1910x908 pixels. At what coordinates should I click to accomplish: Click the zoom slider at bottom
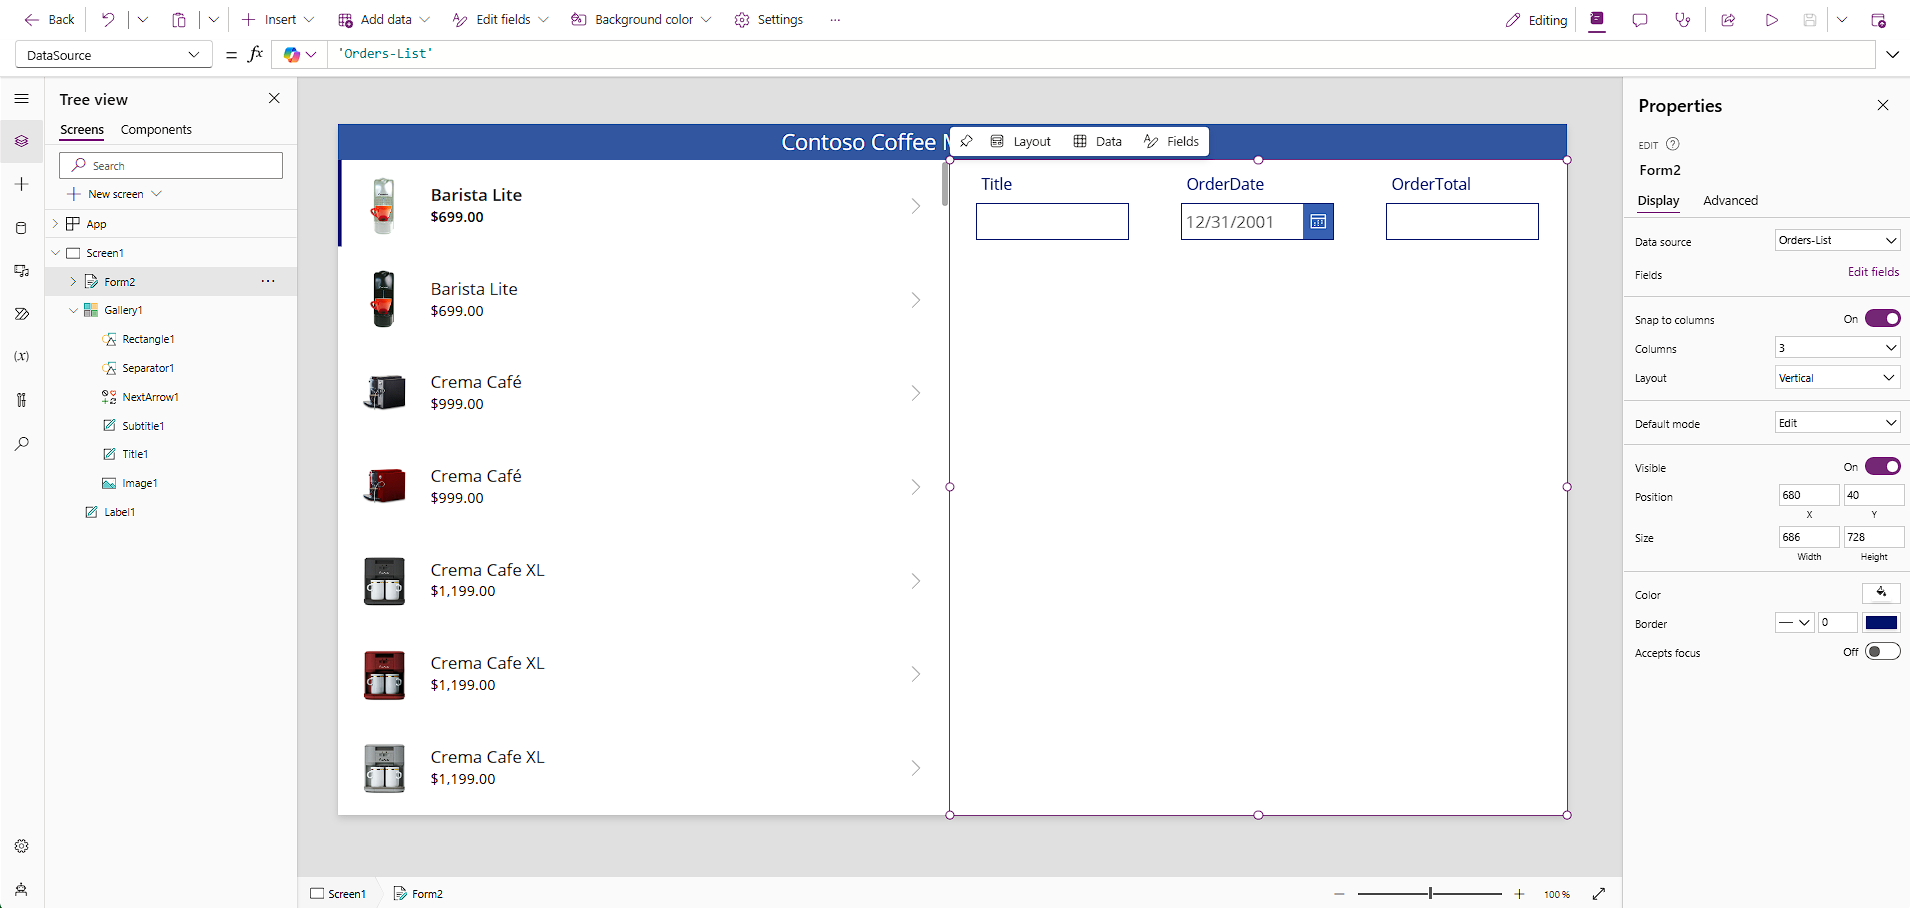(1430, 894)
